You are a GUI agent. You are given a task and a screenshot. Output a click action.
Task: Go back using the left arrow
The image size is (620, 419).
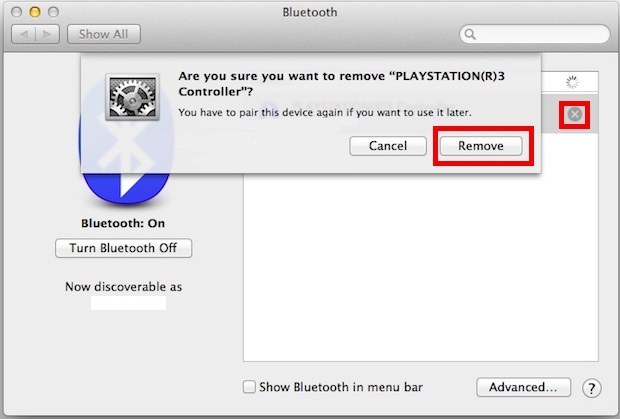coord(24,34)
